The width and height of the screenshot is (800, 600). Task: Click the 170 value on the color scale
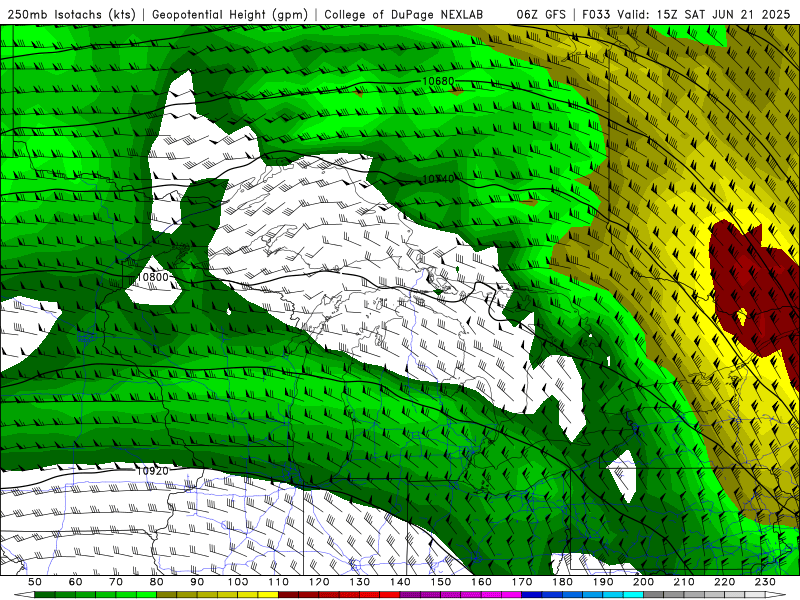click(522, 582)
